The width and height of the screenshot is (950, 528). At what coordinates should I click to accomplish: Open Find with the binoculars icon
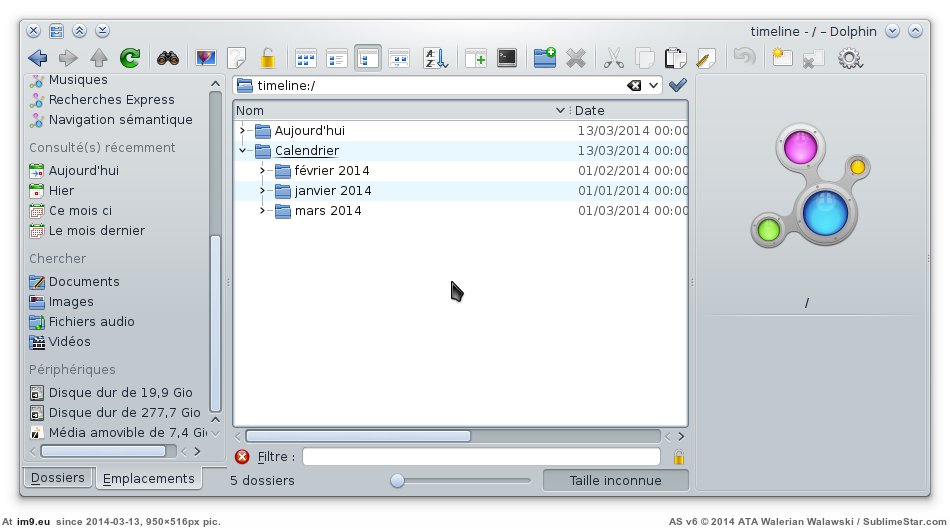tap(167, 58)
